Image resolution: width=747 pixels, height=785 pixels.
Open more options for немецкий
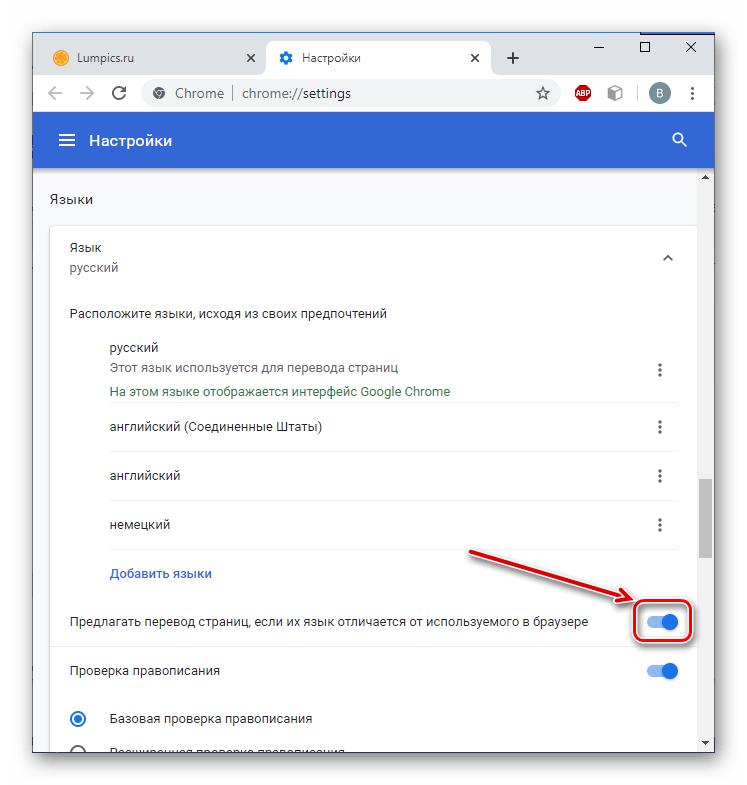(x=659, y=525)
